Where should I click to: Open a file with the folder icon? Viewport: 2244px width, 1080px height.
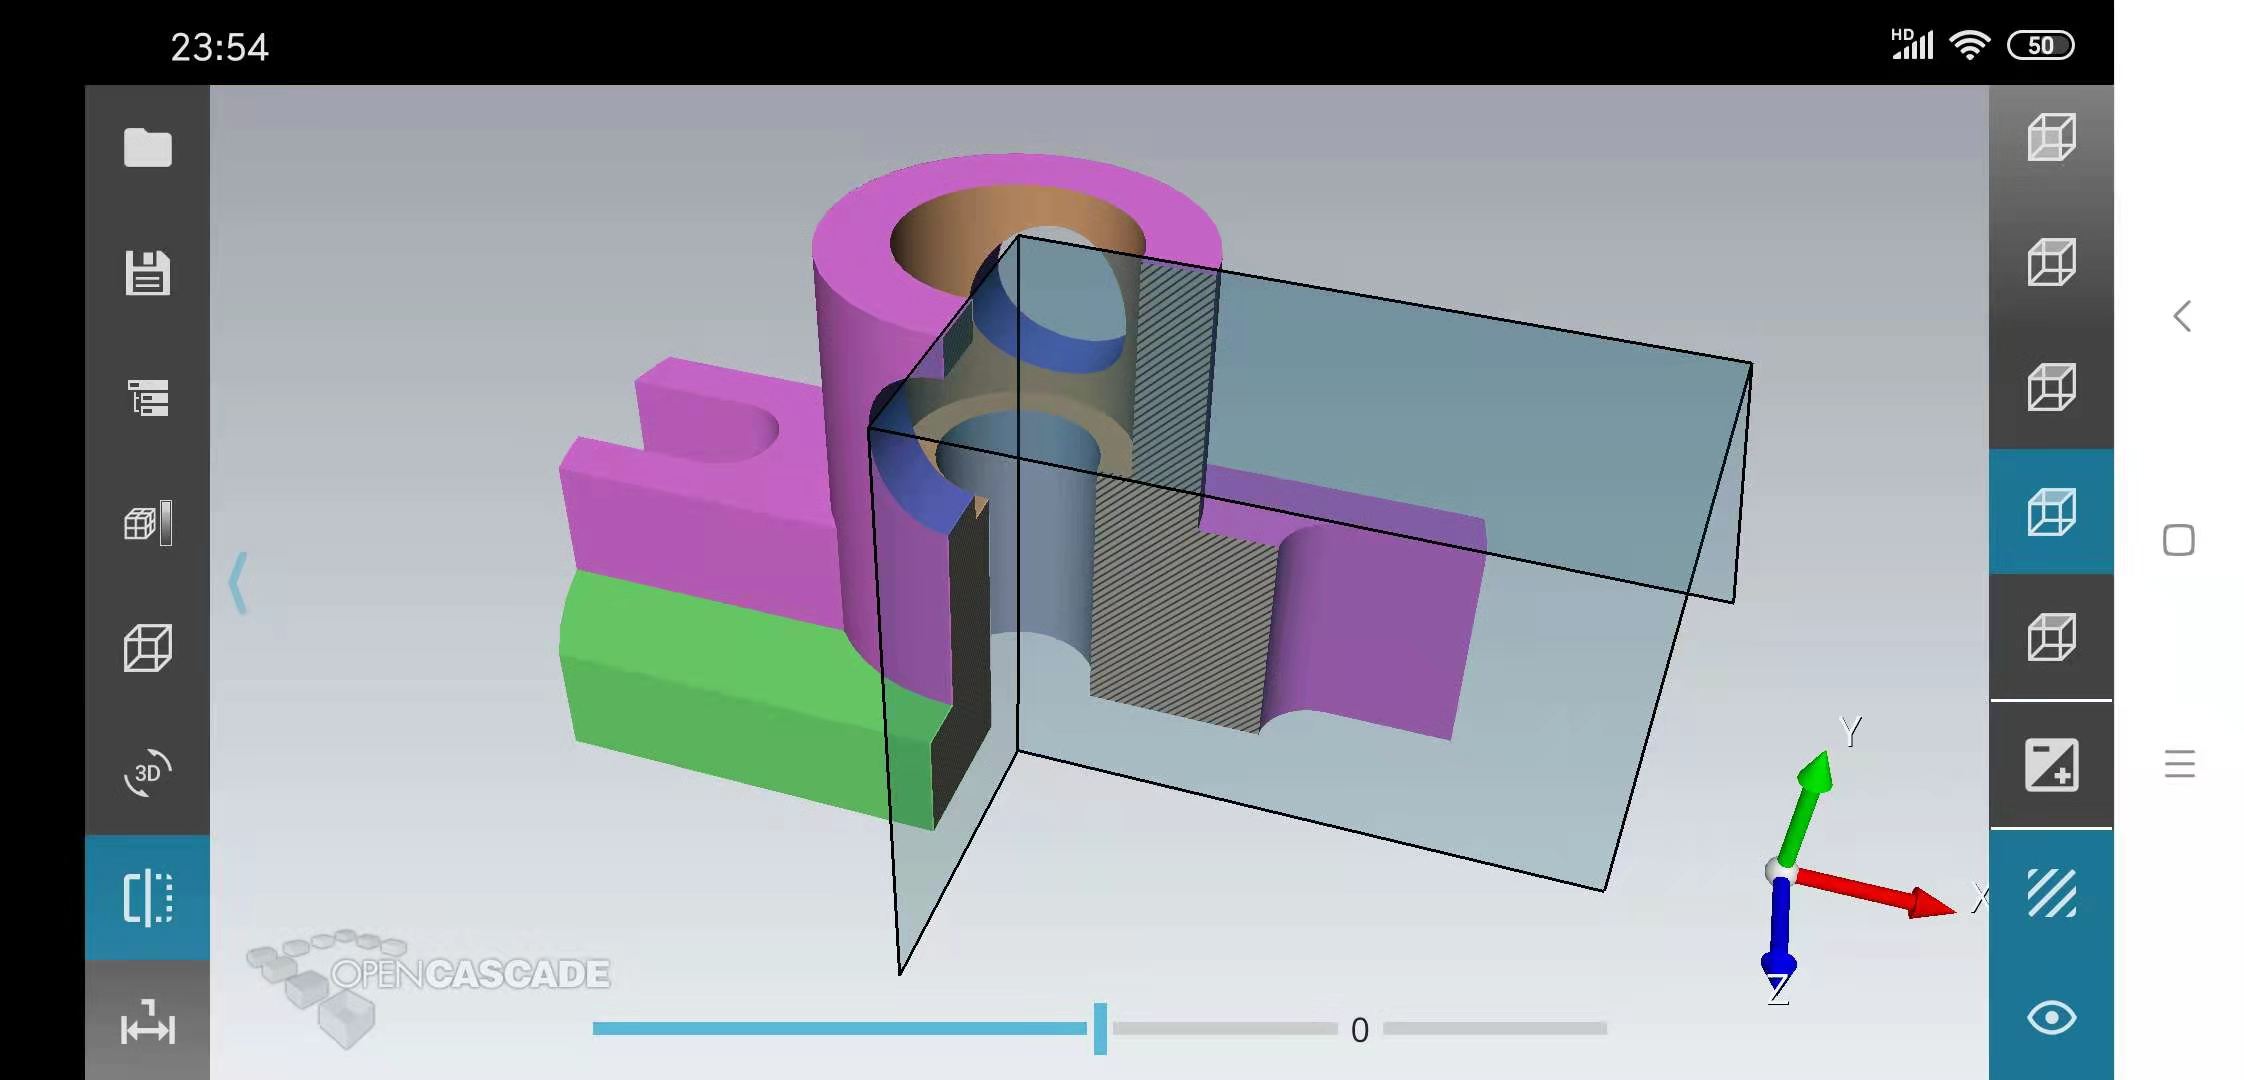pos(147,148)
